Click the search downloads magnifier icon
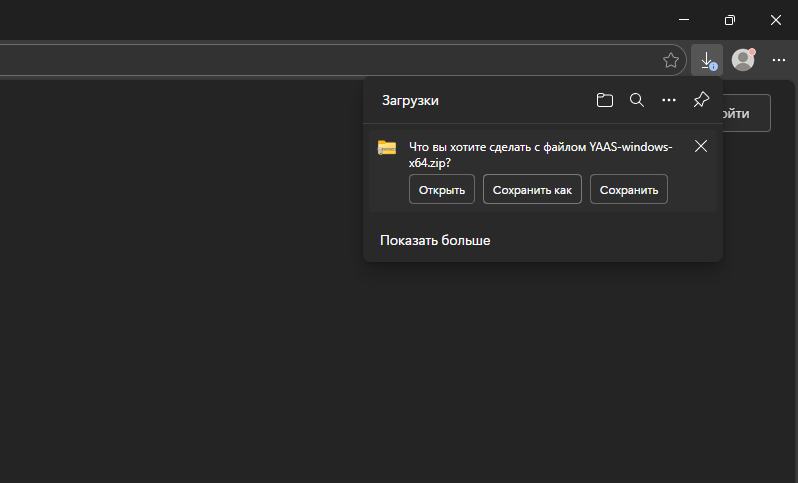The height and width of the screenshot is (483, 798). tap(636, 100)
